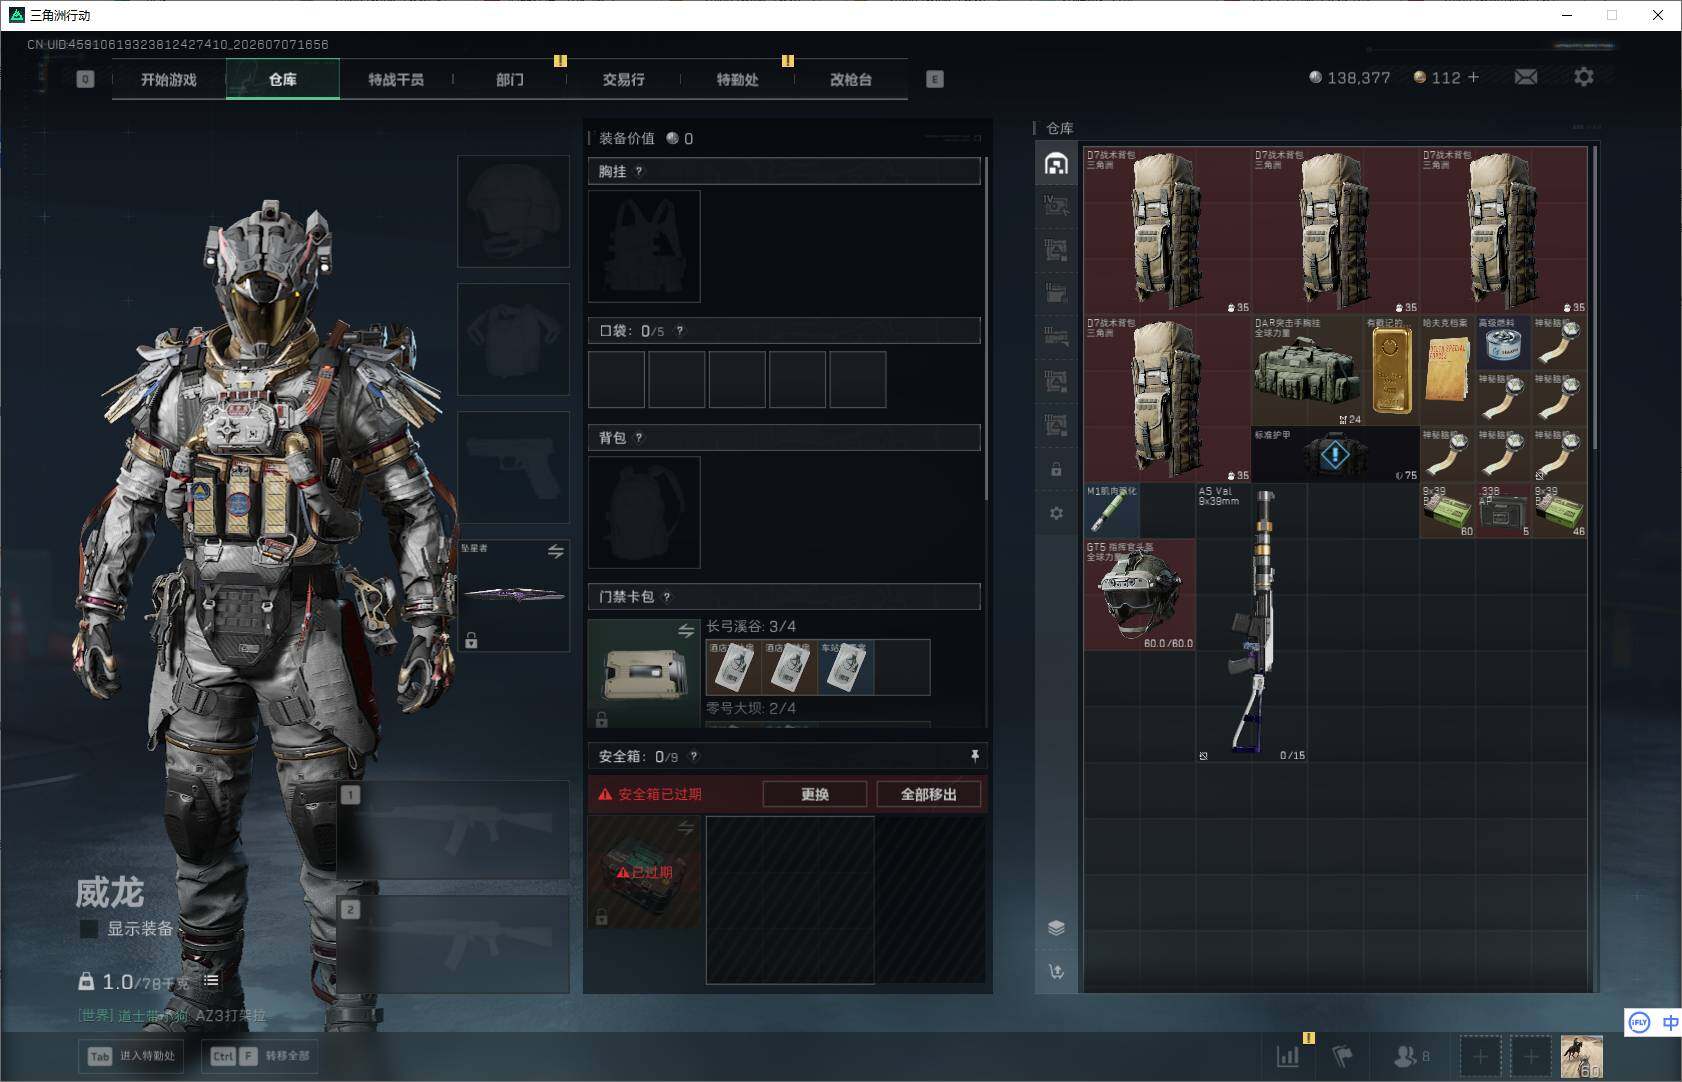Select the GT5 指挥官头盔 helmet
The height and width of the screenshot is (1082, 1682).
coord(1139,595)
